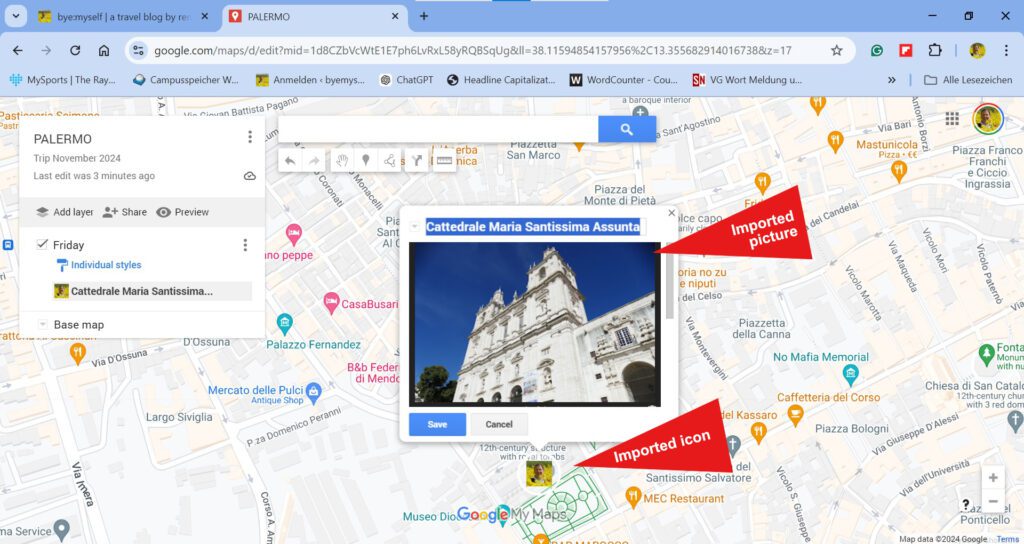Select Cattedrale Maria Santissima in layer list
The width and height of the screenshot is (1024, 544).
coord(152,291)
